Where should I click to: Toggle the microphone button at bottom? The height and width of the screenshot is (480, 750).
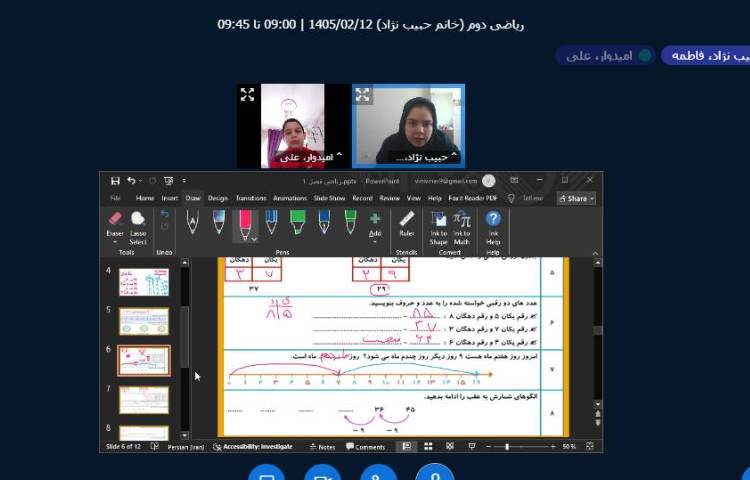coord(434,474)
